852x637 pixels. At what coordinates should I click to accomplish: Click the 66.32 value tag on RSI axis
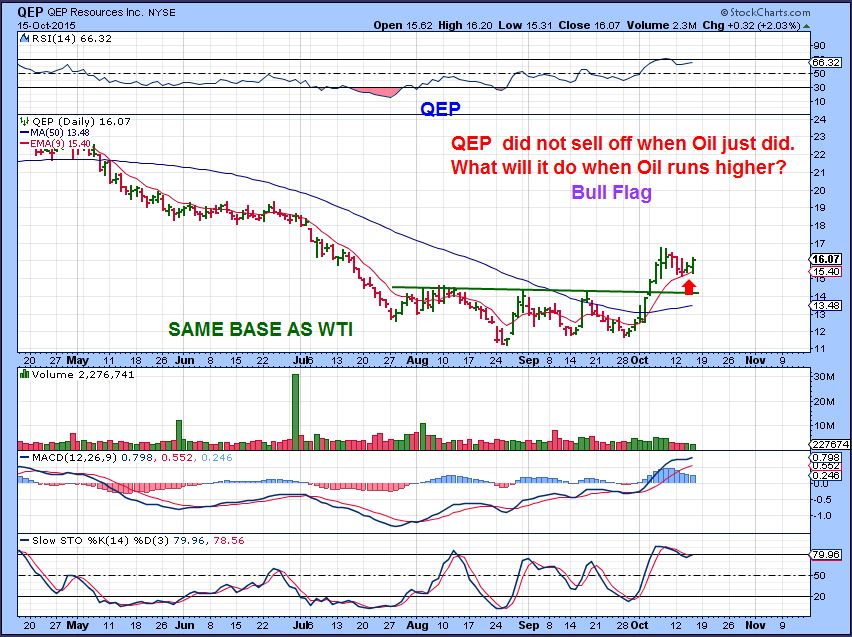[826, 63]
